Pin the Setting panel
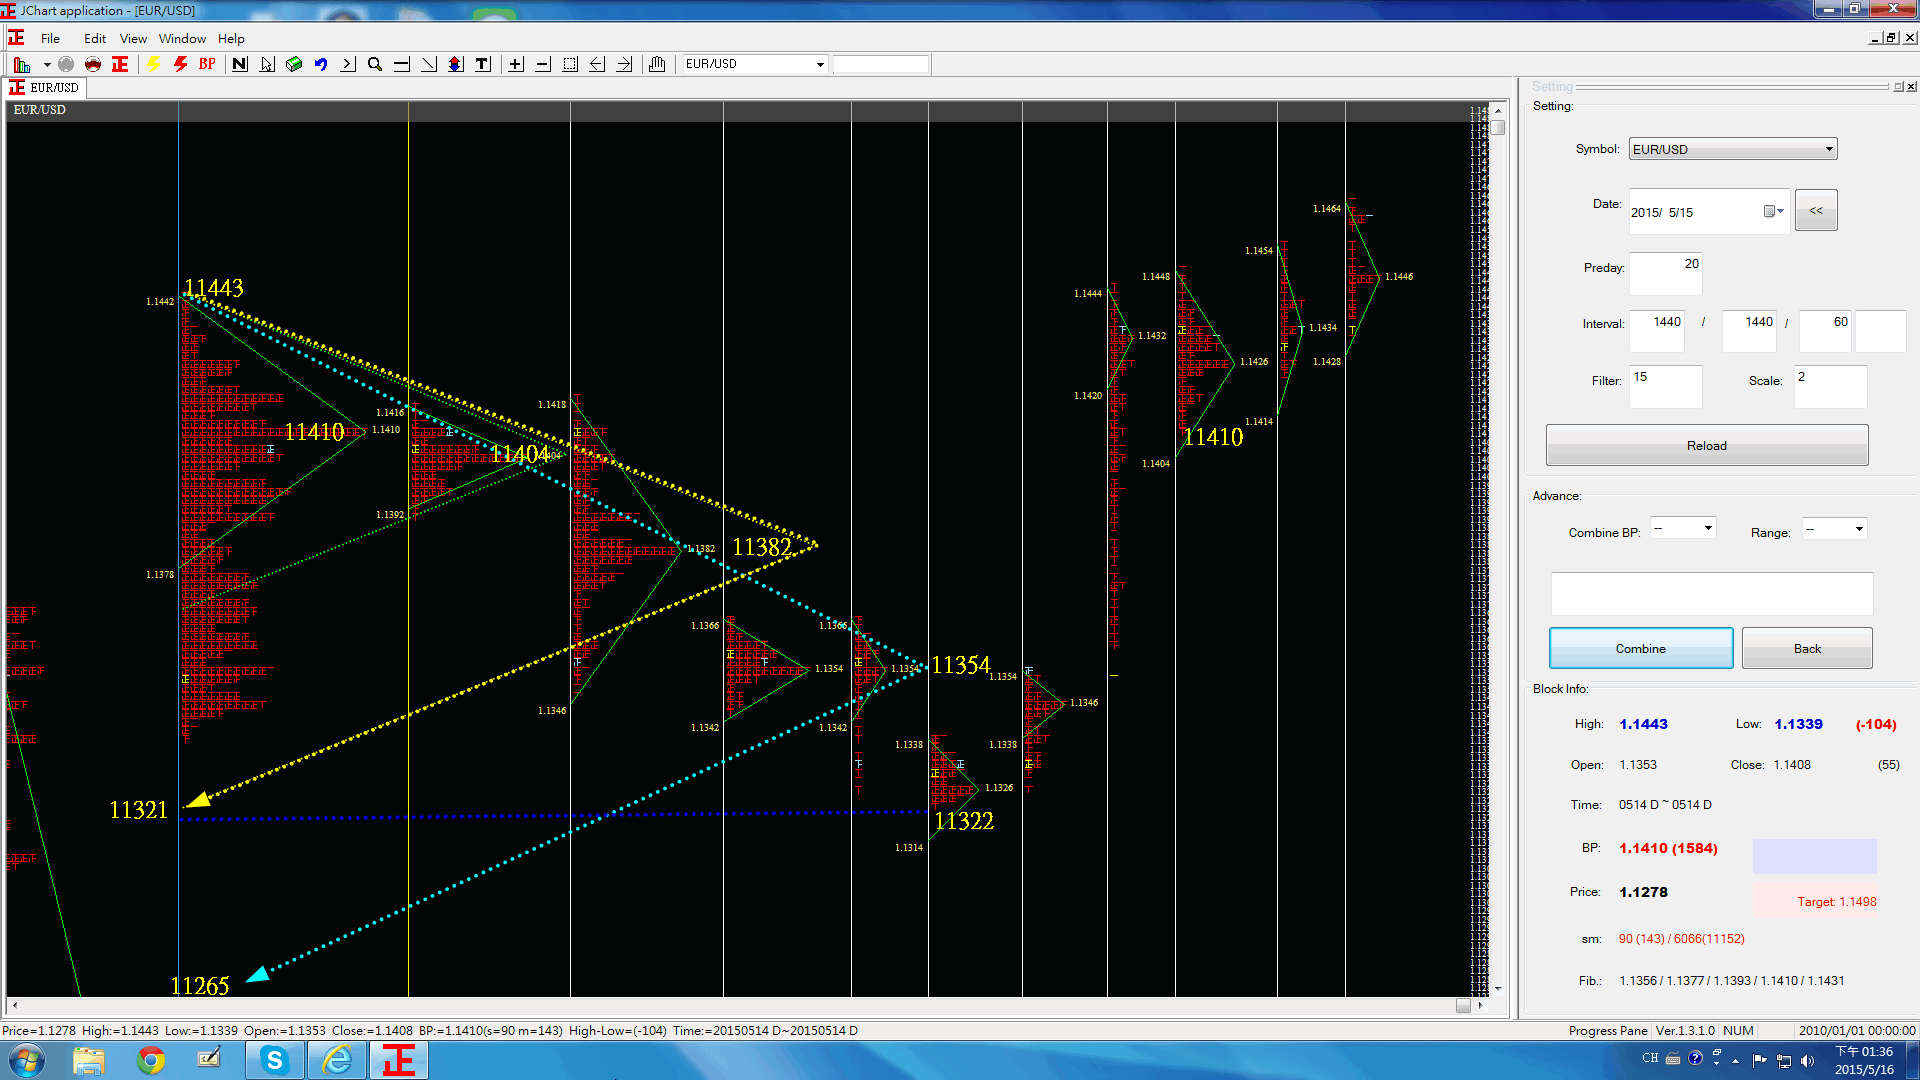This screenshot has height=1080, width=1920. 1898,87
